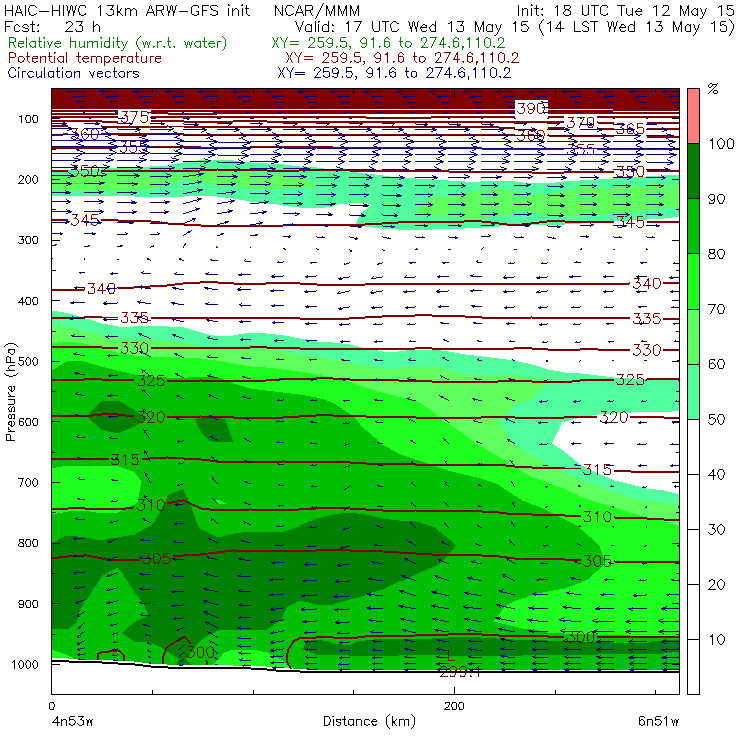This screenshot has height=740, width=740.
Task: Select the '375' contour label
Action: click(135, 117)
